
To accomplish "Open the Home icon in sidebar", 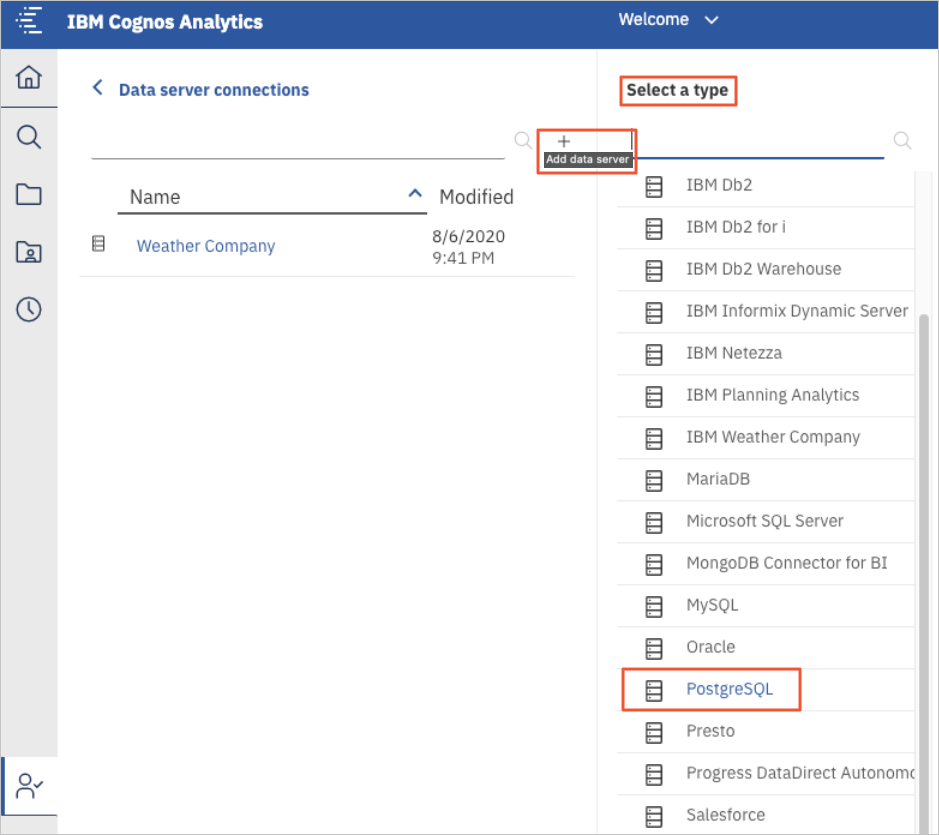I will pyautogui.click(x=29, y=78).
